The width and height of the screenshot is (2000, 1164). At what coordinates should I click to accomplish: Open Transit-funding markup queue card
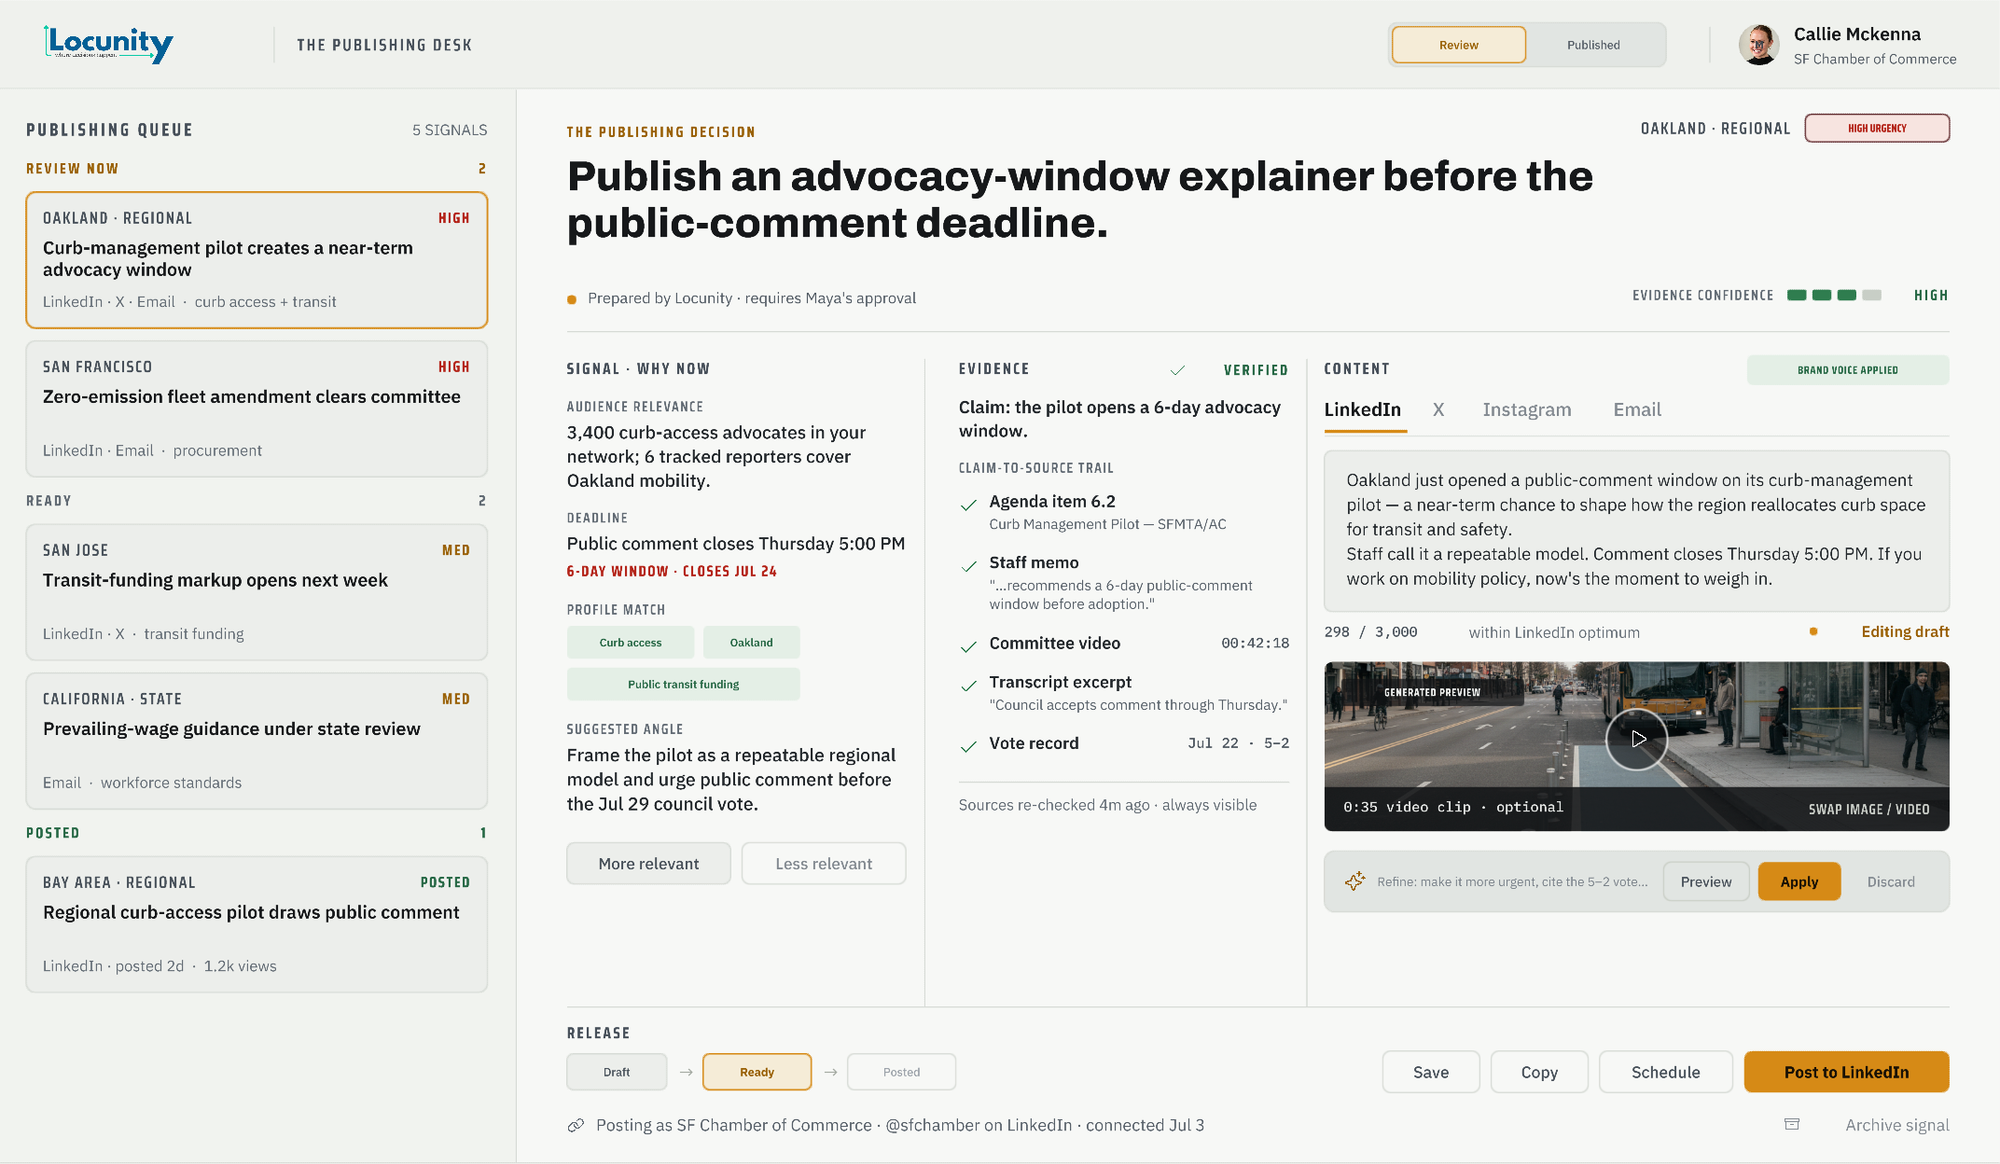(x=257, y=592)
